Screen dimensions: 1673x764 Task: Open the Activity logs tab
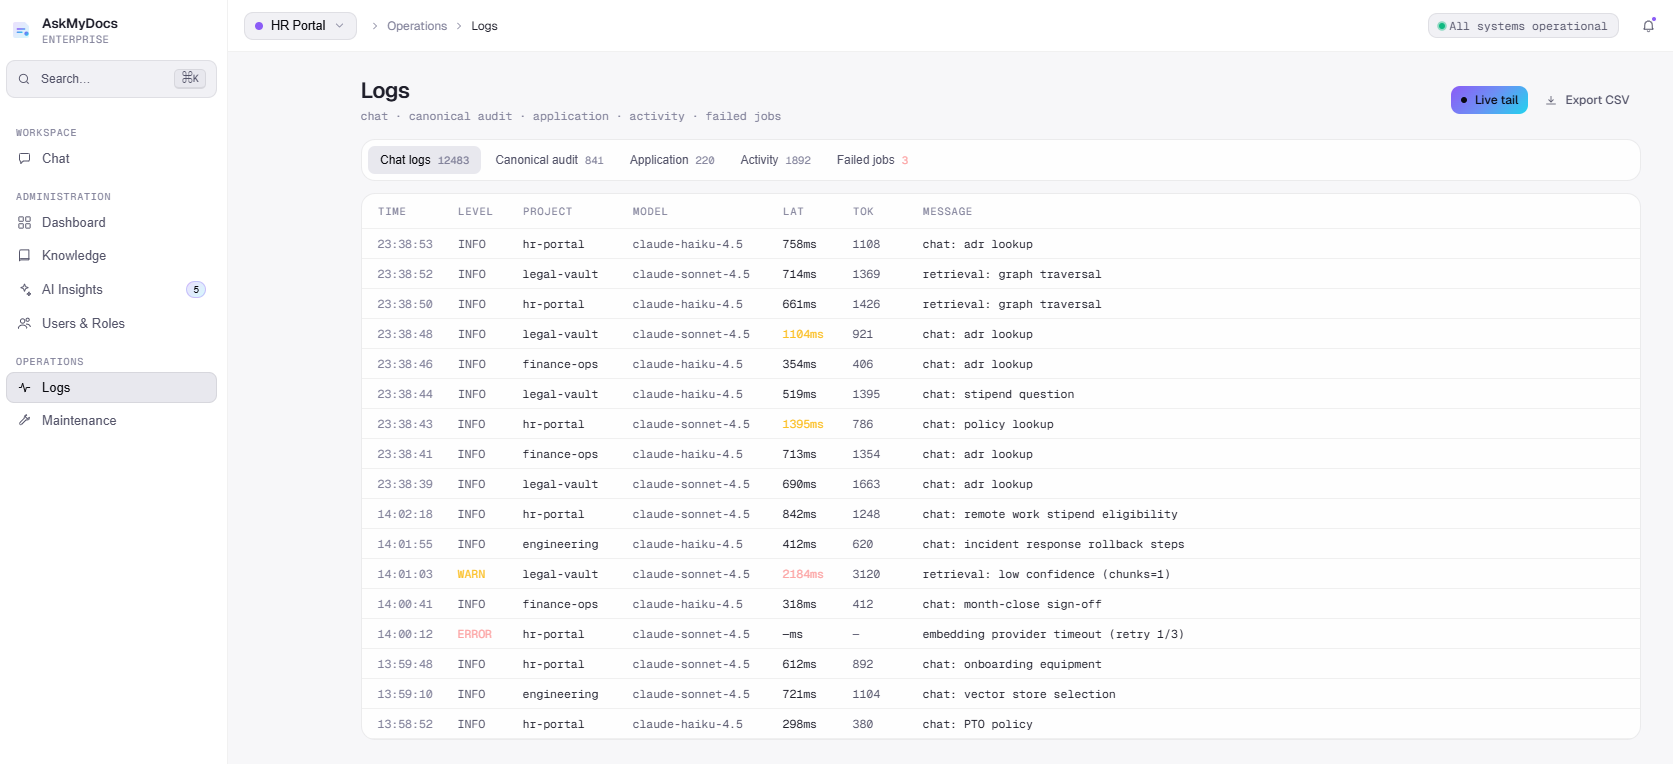pyautogui.click(x=775, y=160)
